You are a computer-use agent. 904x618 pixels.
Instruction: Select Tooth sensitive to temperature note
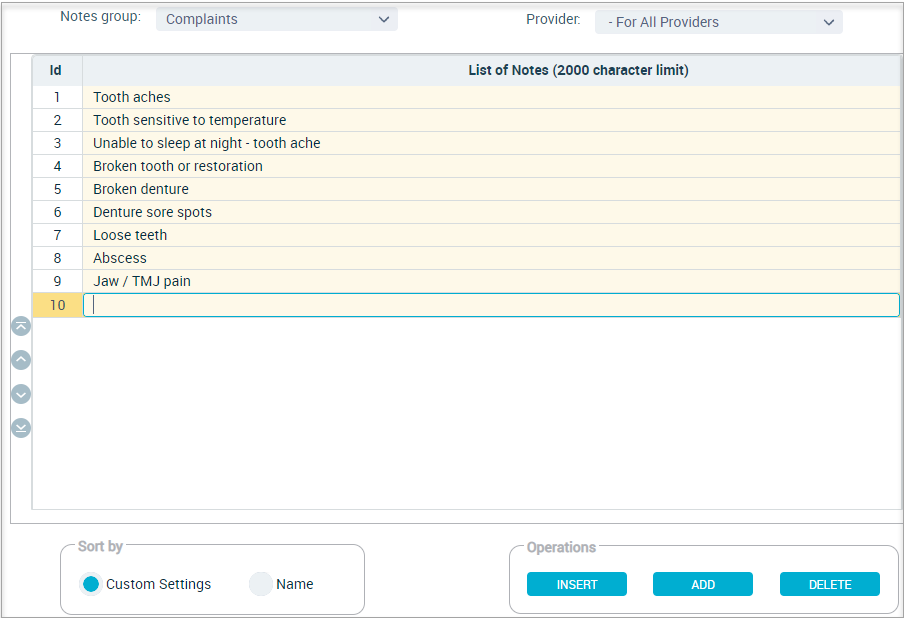click(491, 120)
